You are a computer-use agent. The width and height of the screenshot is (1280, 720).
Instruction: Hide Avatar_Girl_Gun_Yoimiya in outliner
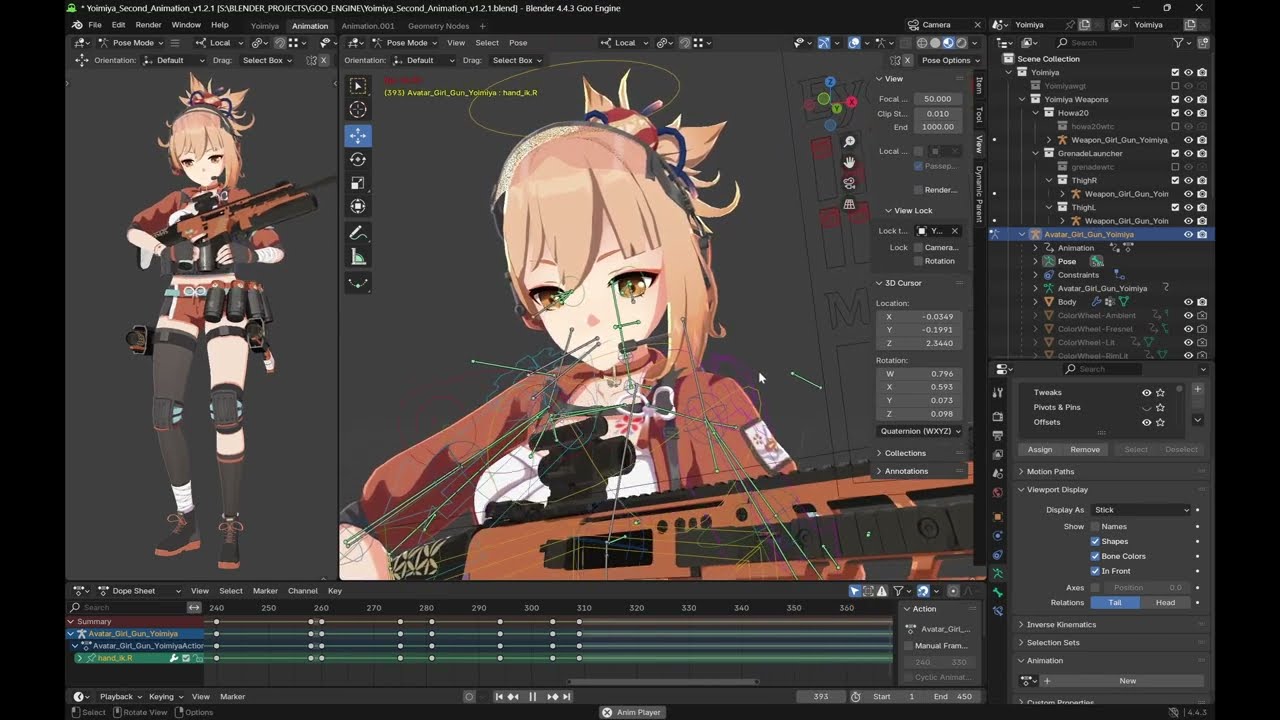point(1188,234)
